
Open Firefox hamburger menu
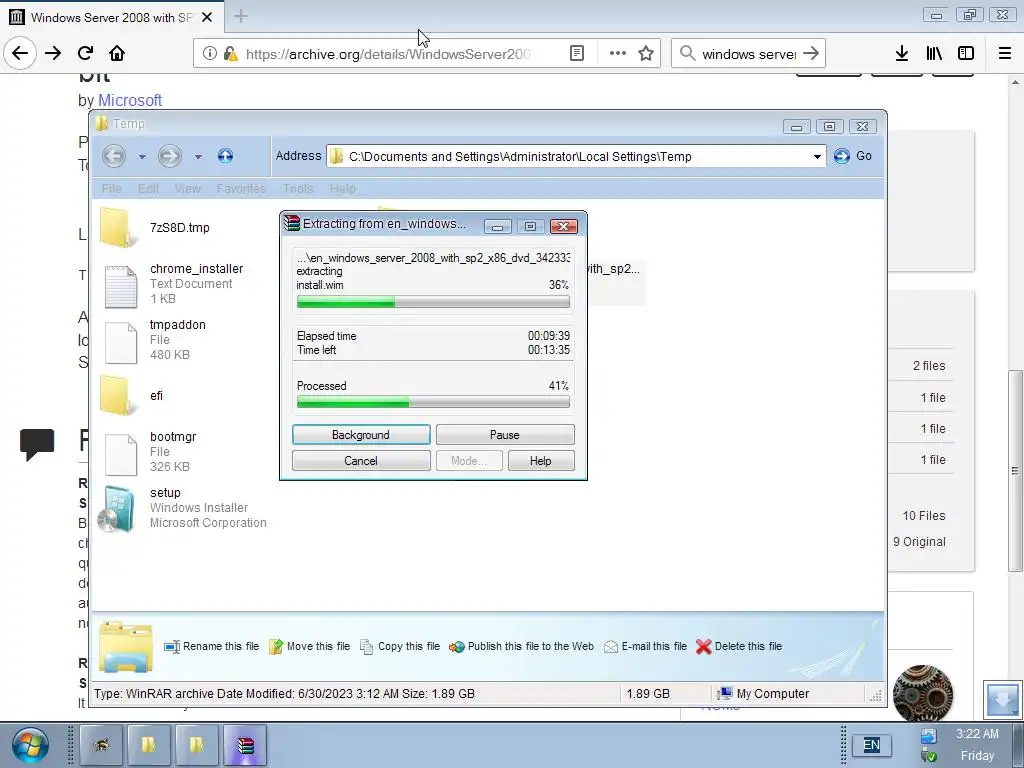tap(1005, 54)
